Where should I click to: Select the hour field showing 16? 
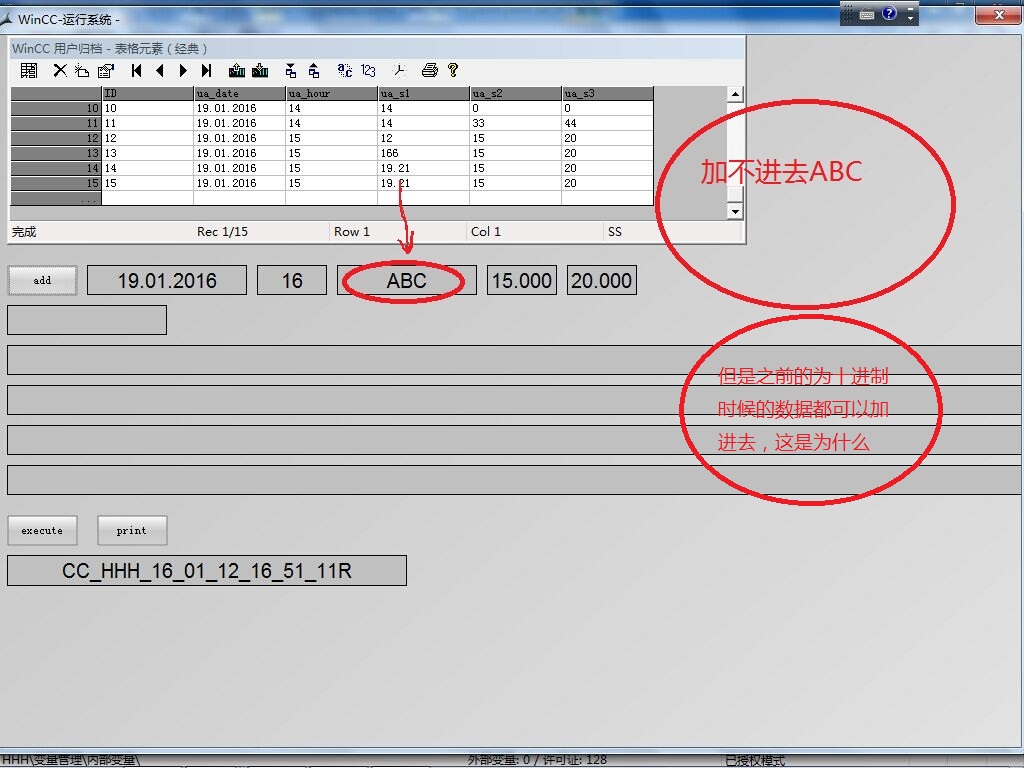click(x=292, y=280)
